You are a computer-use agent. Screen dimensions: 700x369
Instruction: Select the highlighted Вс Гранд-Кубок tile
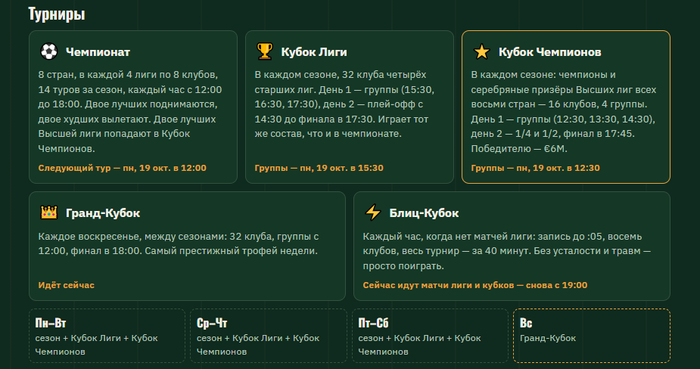click(592, 336)
